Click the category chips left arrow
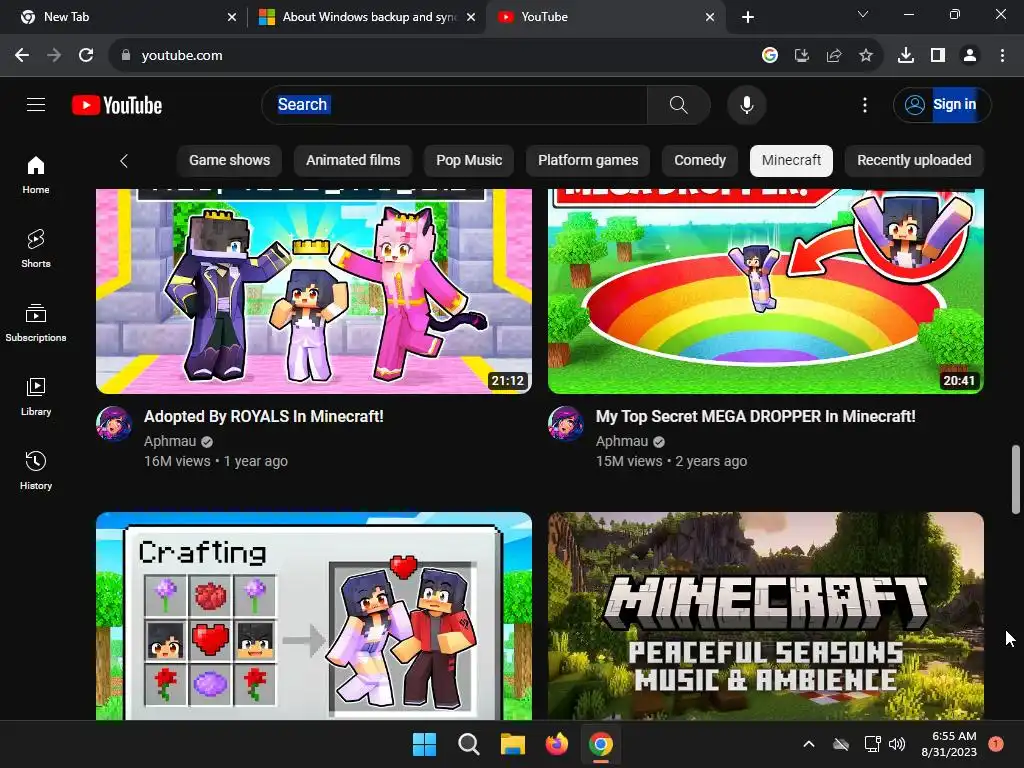The width and height of the screenshot is (1024, 768). pyautogui.click(x=124, y=161)
